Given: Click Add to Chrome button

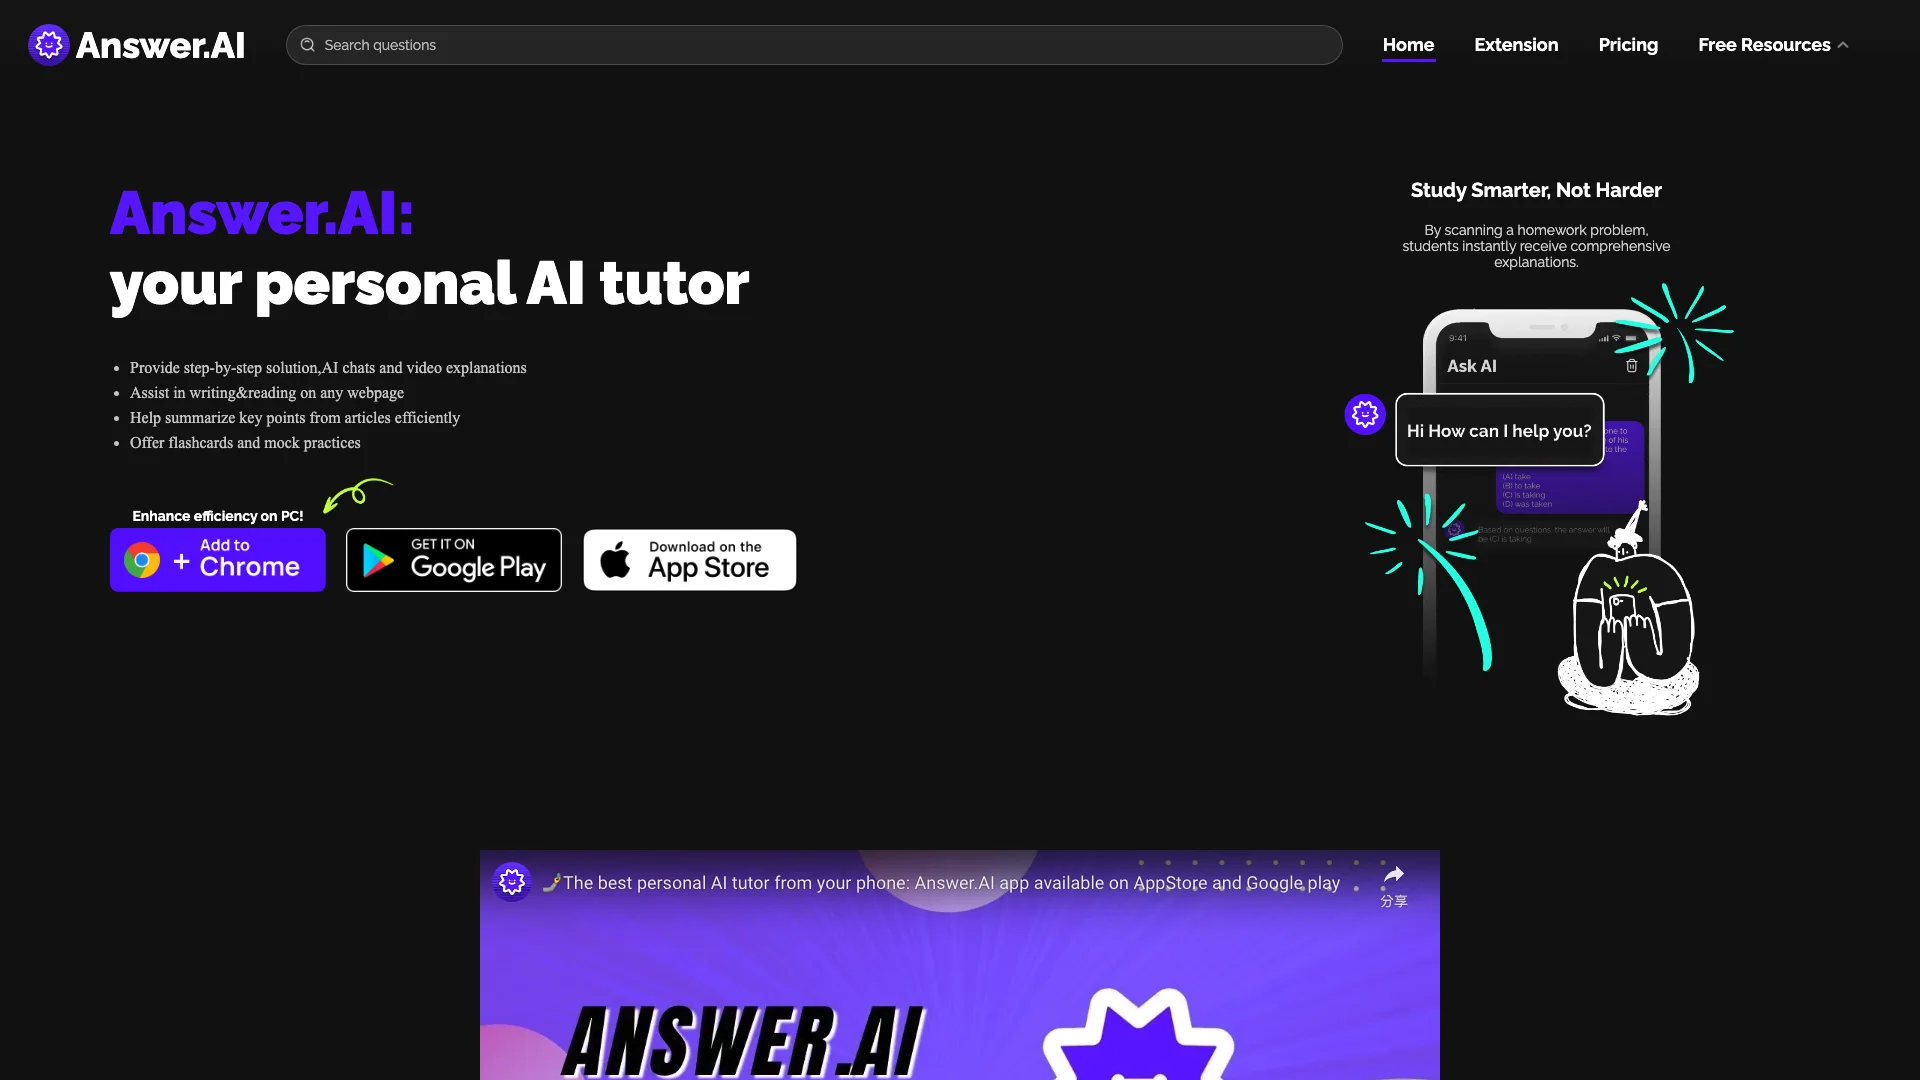Looking at the screenshot, I should tap(218, 560).
